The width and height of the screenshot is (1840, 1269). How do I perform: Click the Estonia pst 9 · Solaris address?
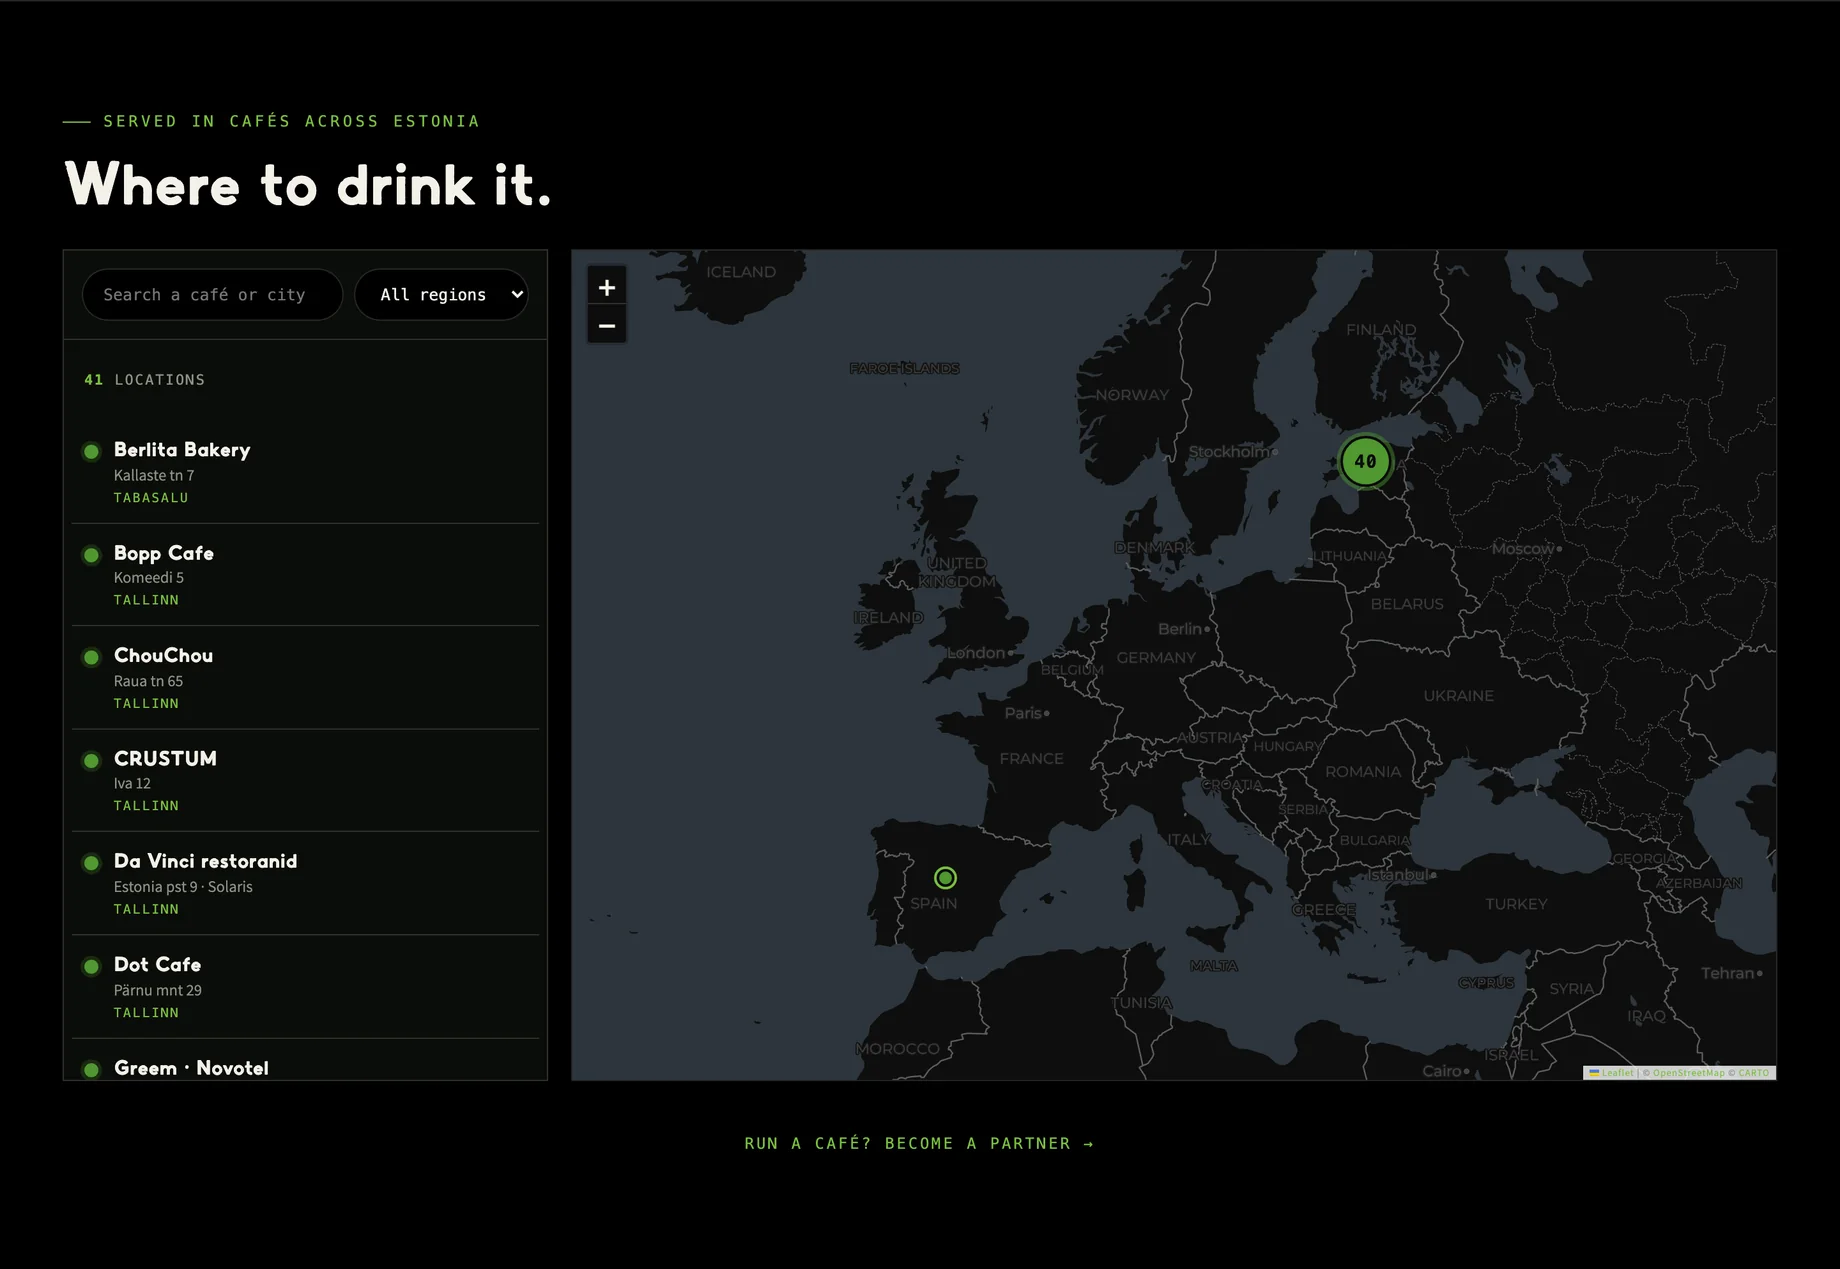click(183, 887)
